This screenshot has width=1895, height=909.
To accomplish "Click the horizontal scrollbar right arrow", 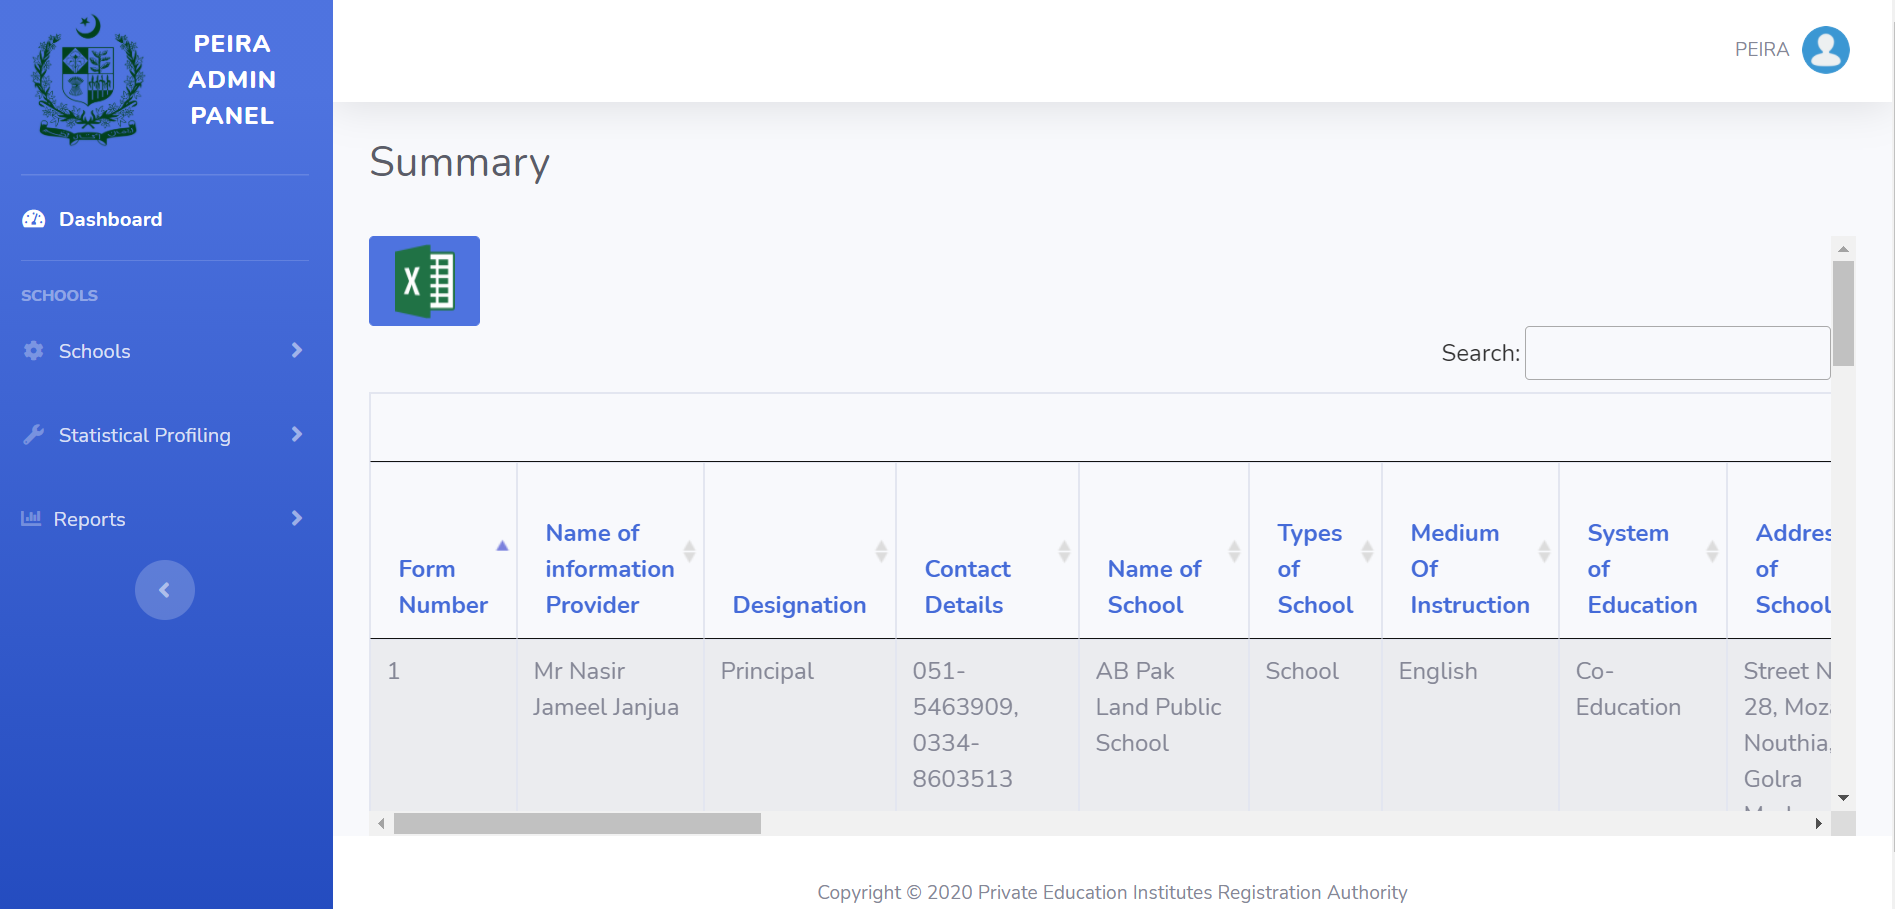I will 1818,824.
